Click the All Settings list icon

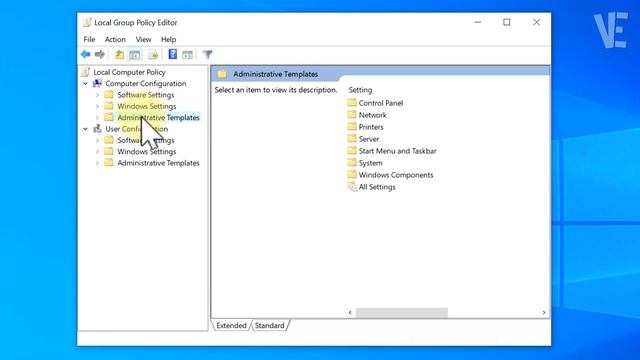(352, 187)
